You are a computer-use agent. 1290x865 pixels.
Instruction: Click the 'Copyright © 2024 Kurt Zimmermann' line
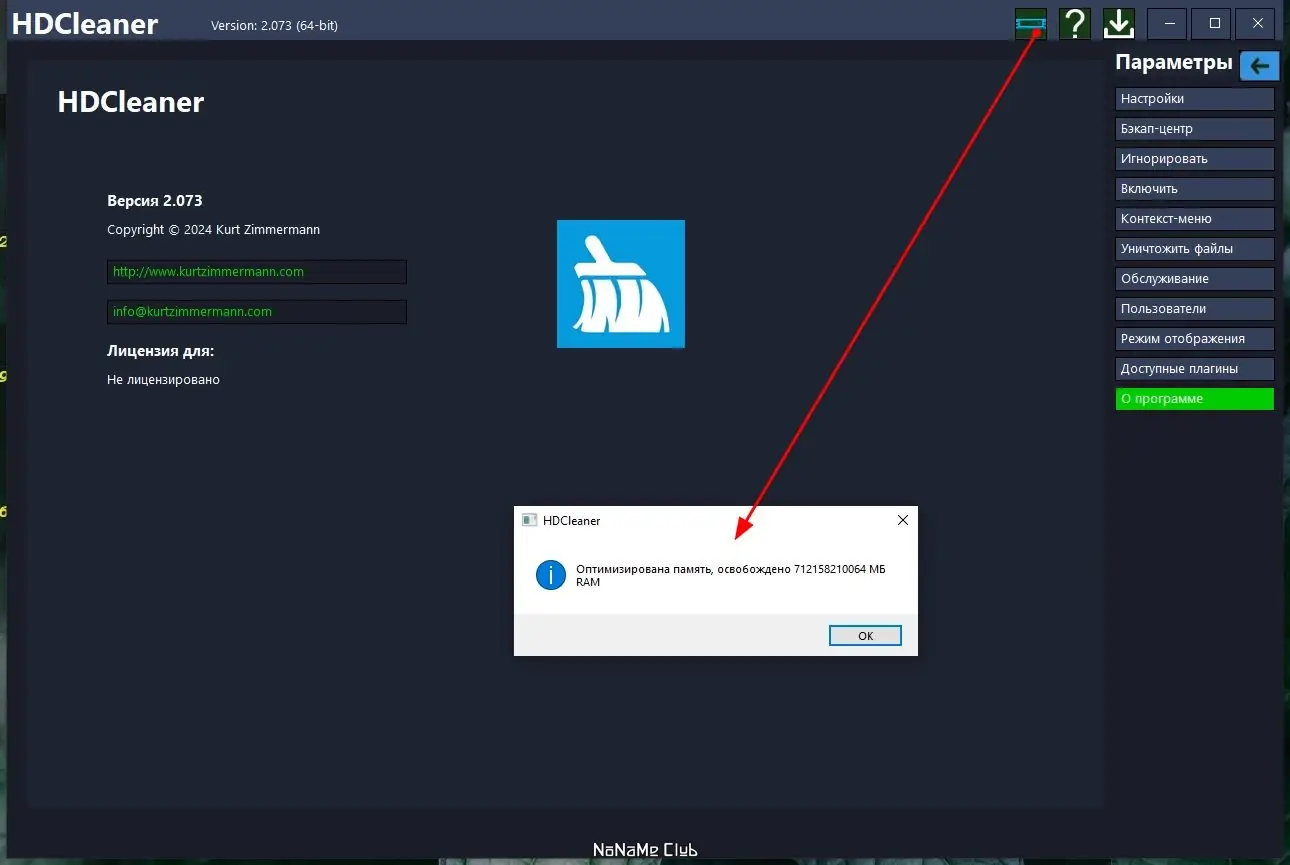click(x=214, y=230)
